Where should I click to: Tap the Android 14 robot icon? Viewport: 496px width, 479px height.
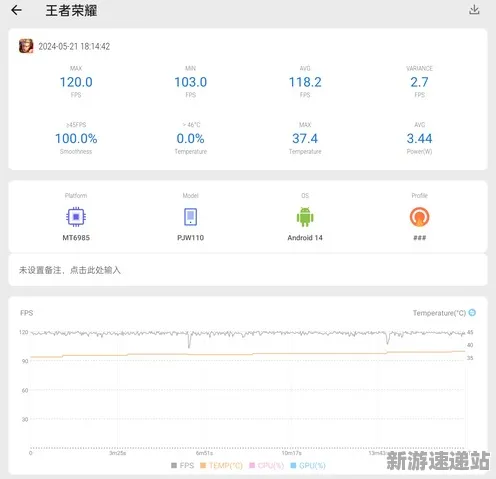click(305, 217)
